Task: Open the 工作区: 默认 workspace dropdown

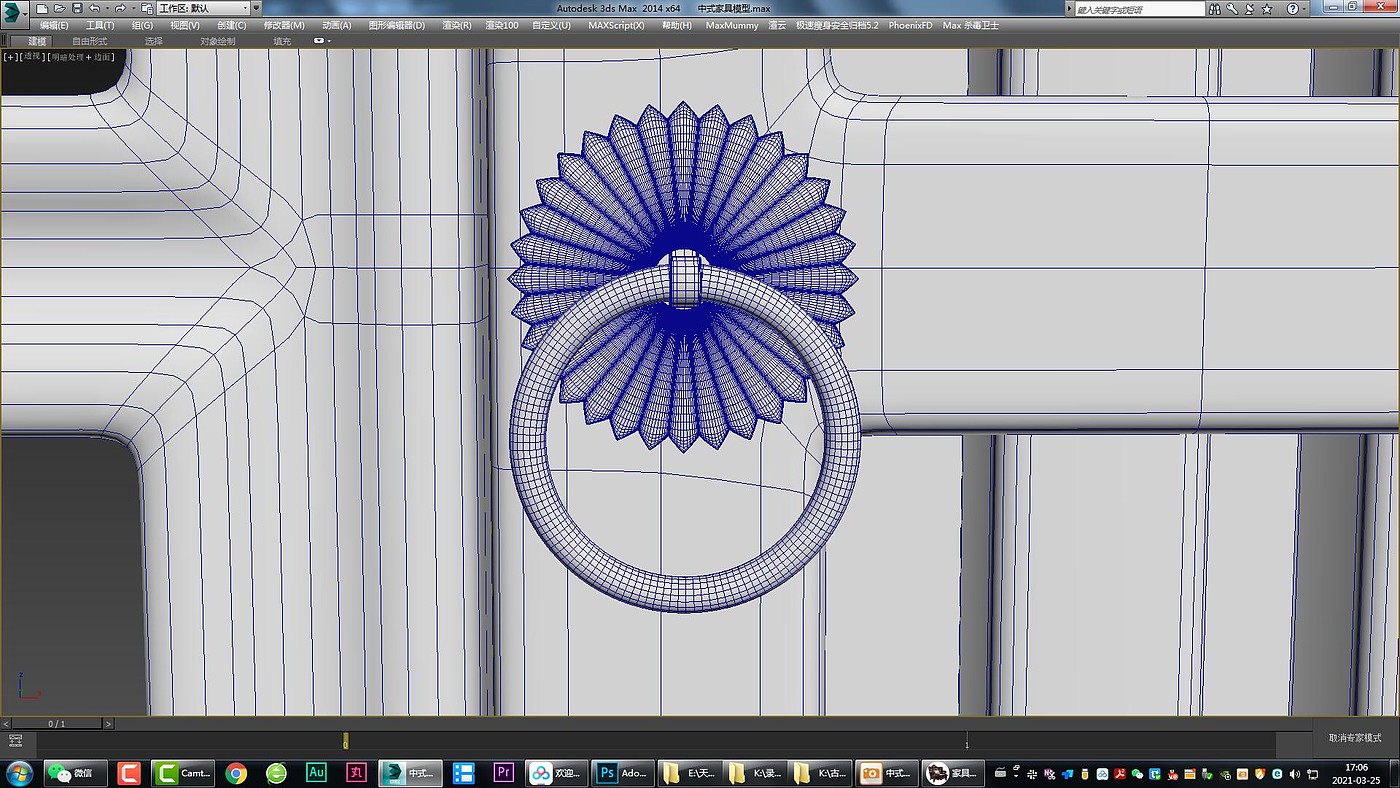Action: [x=202, y=8]
